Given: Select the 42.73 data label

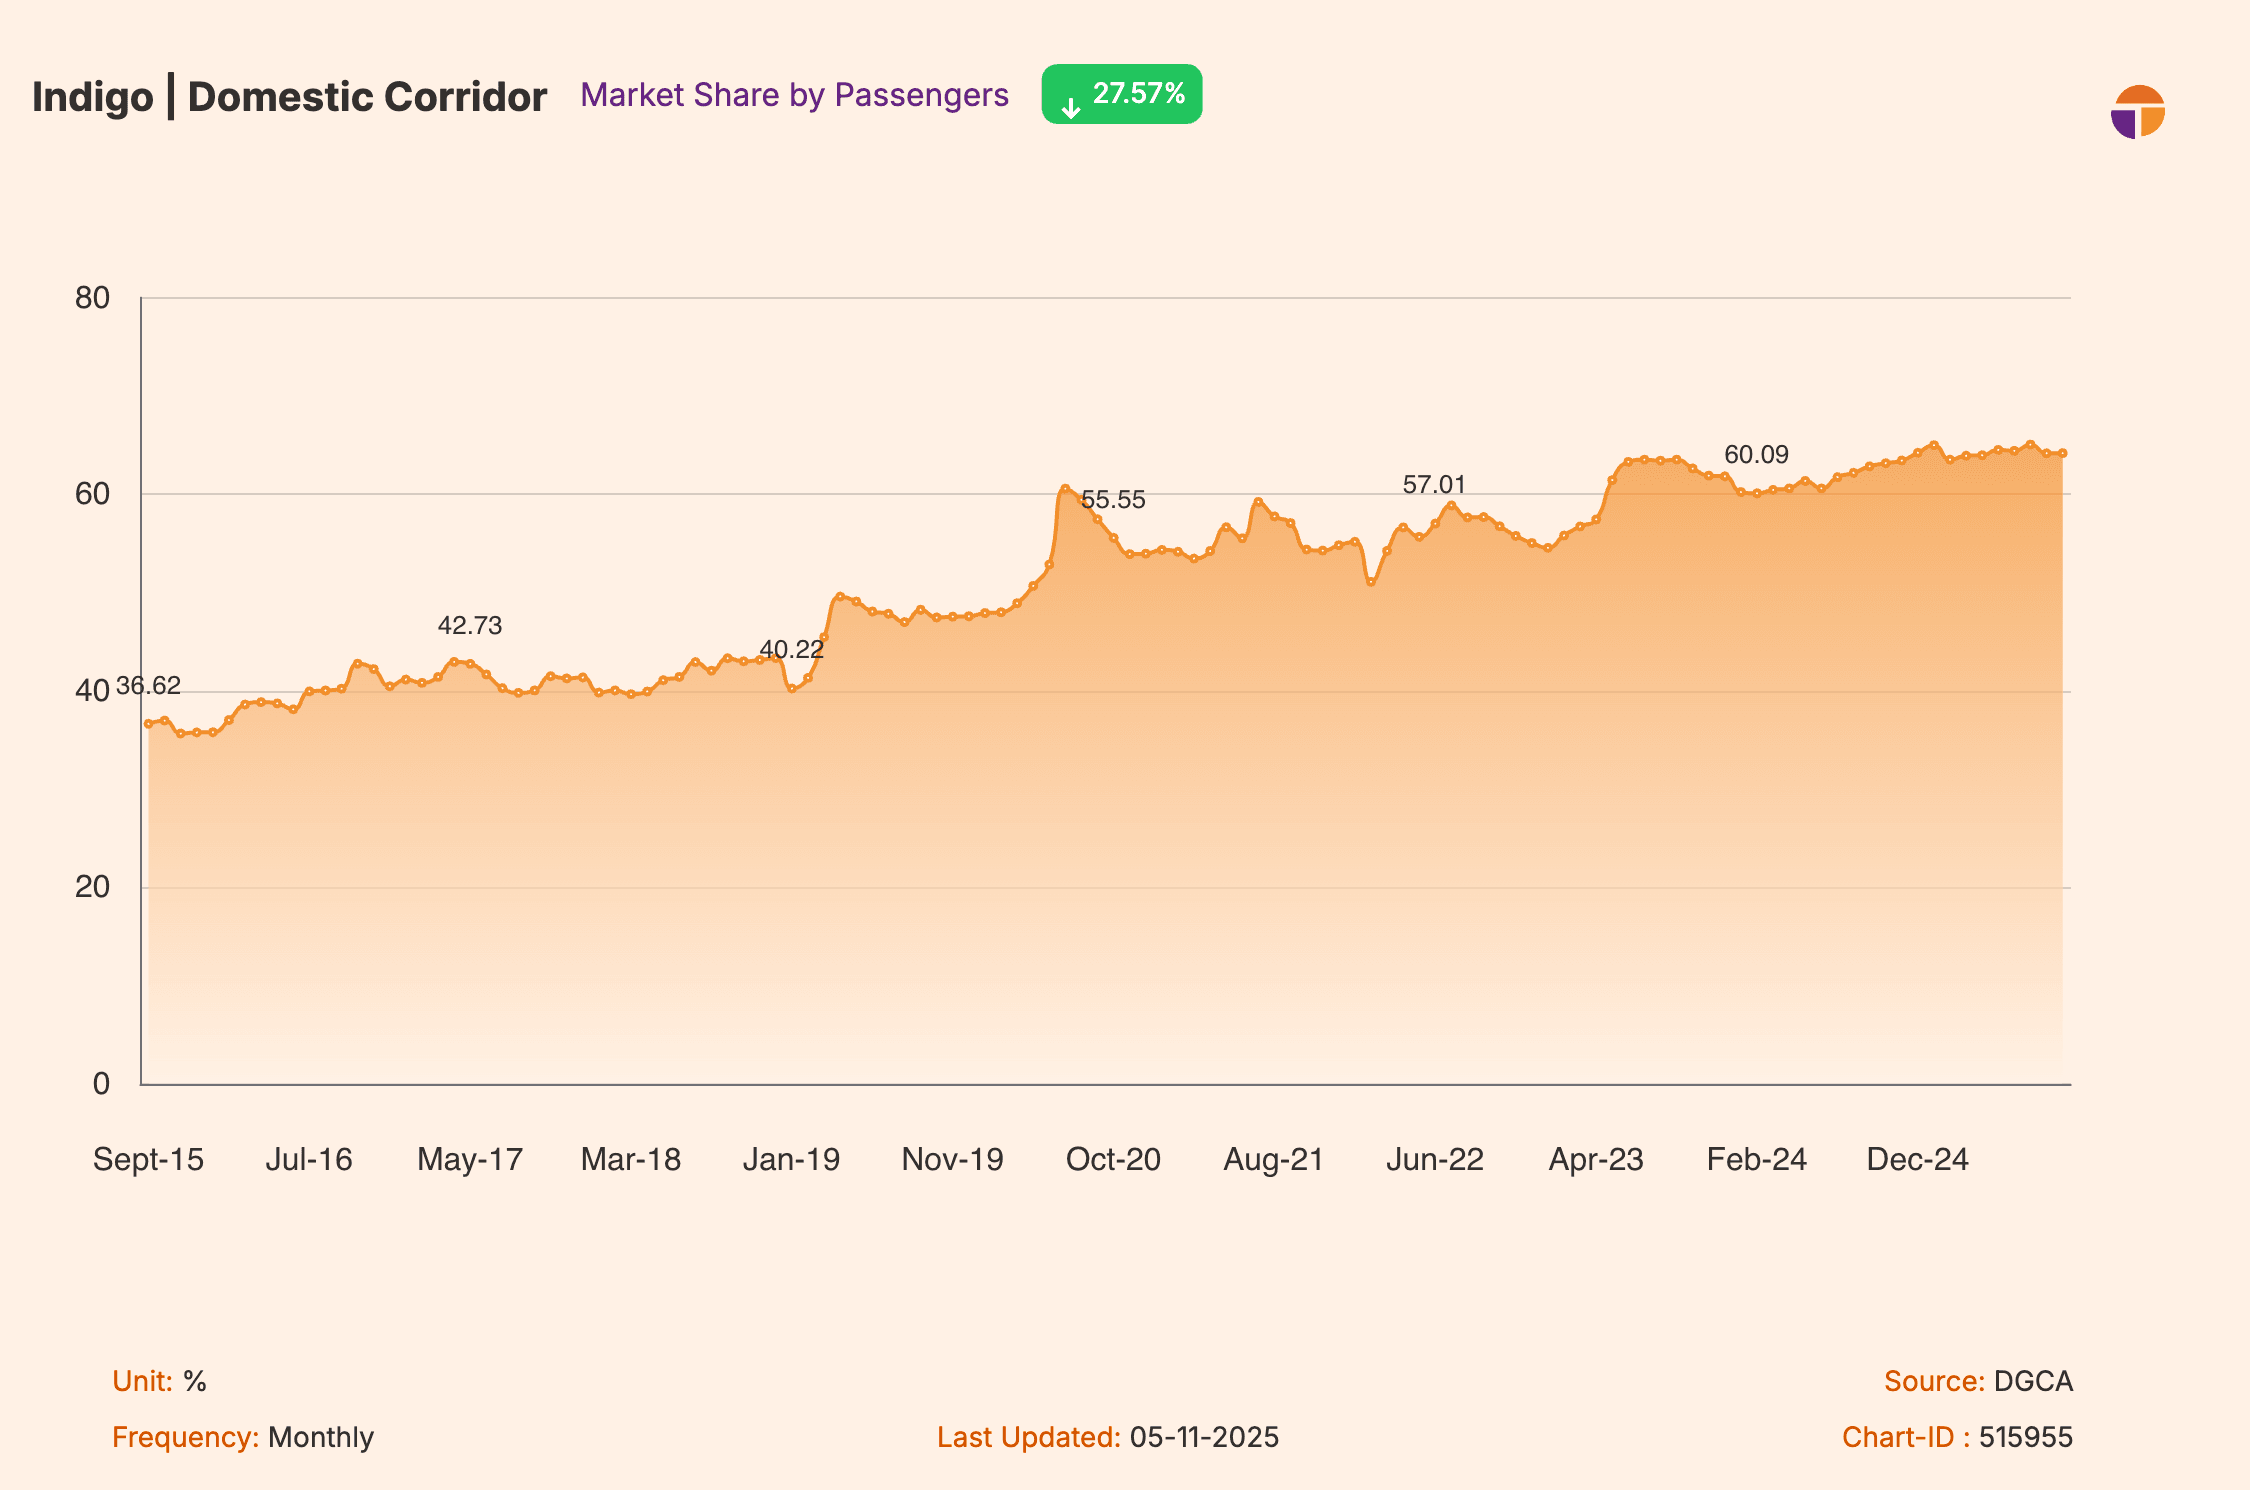Looking at the screenshot, I should (x=470, y=626).
